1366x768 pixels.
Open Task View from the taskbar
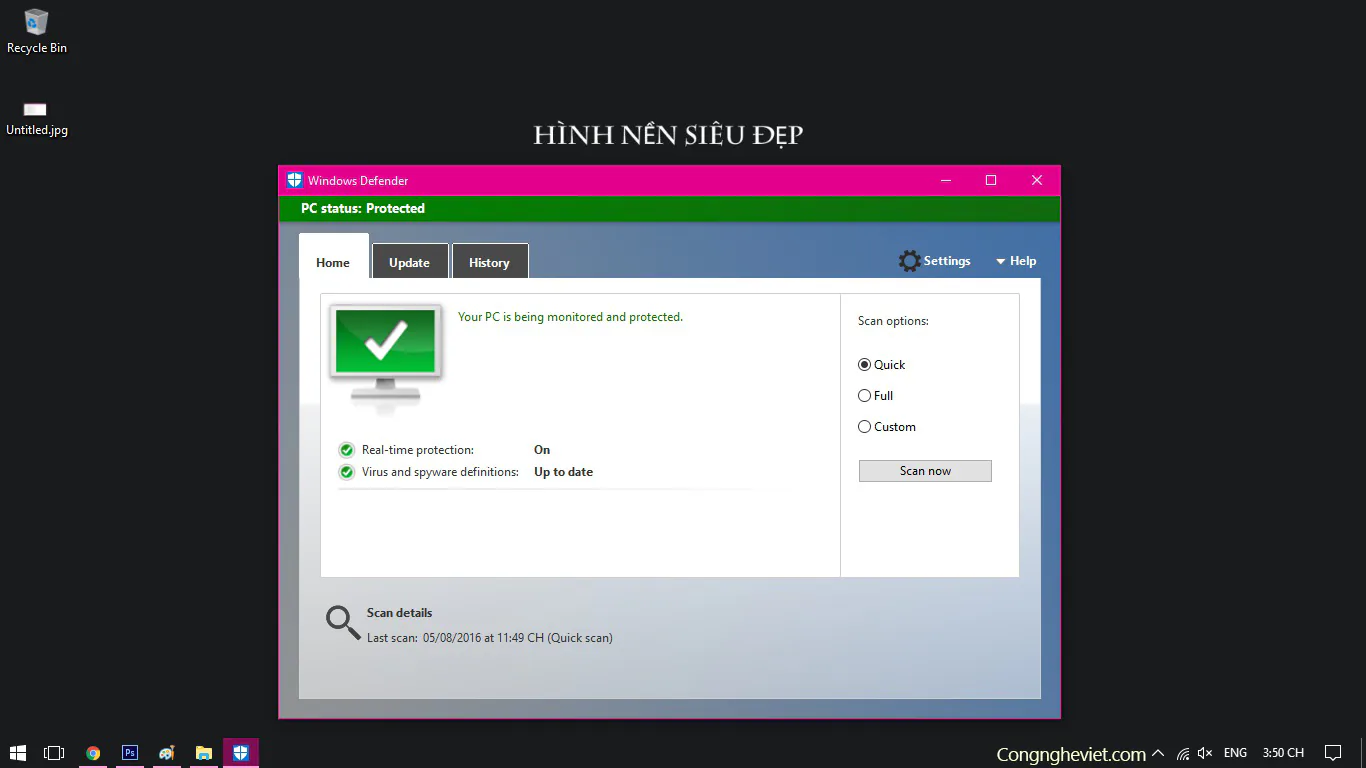pos(54,753)
